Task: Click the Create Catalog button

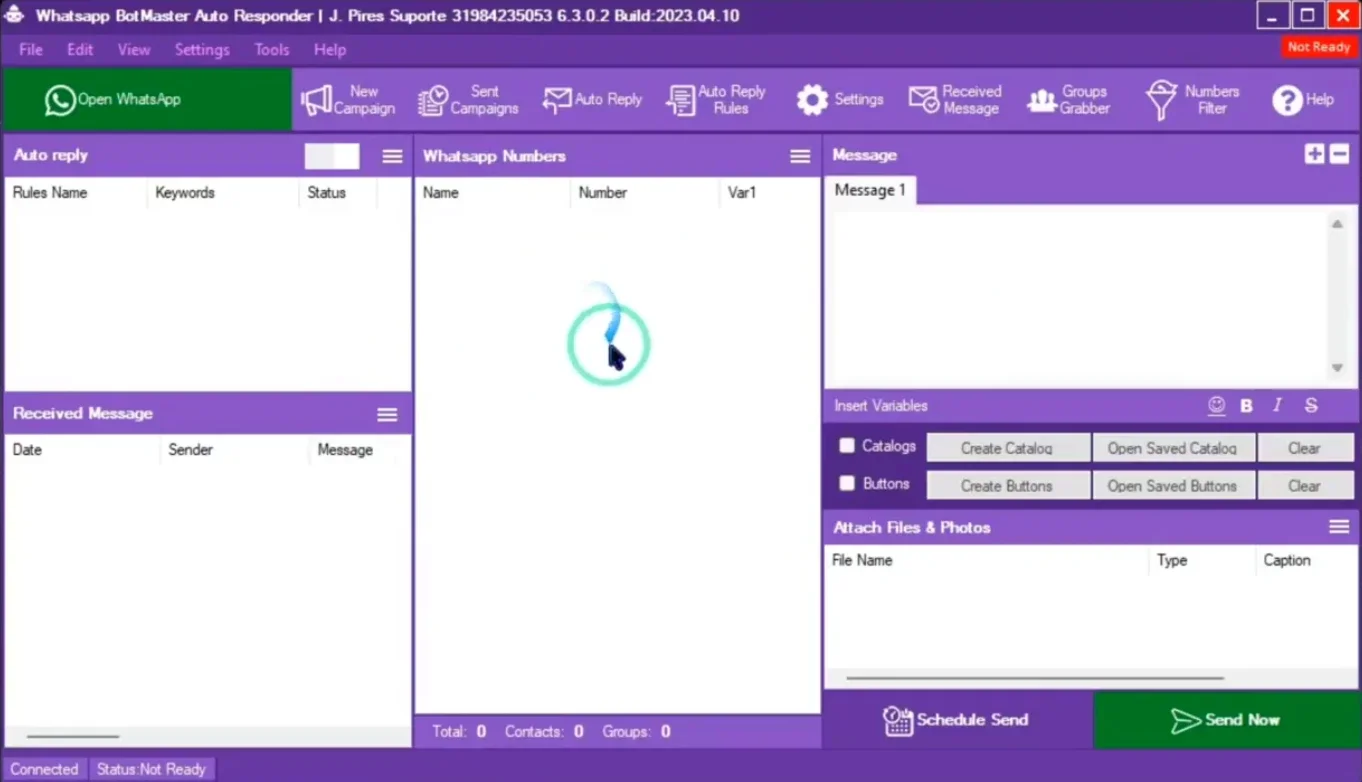Action: [1008, 448]
